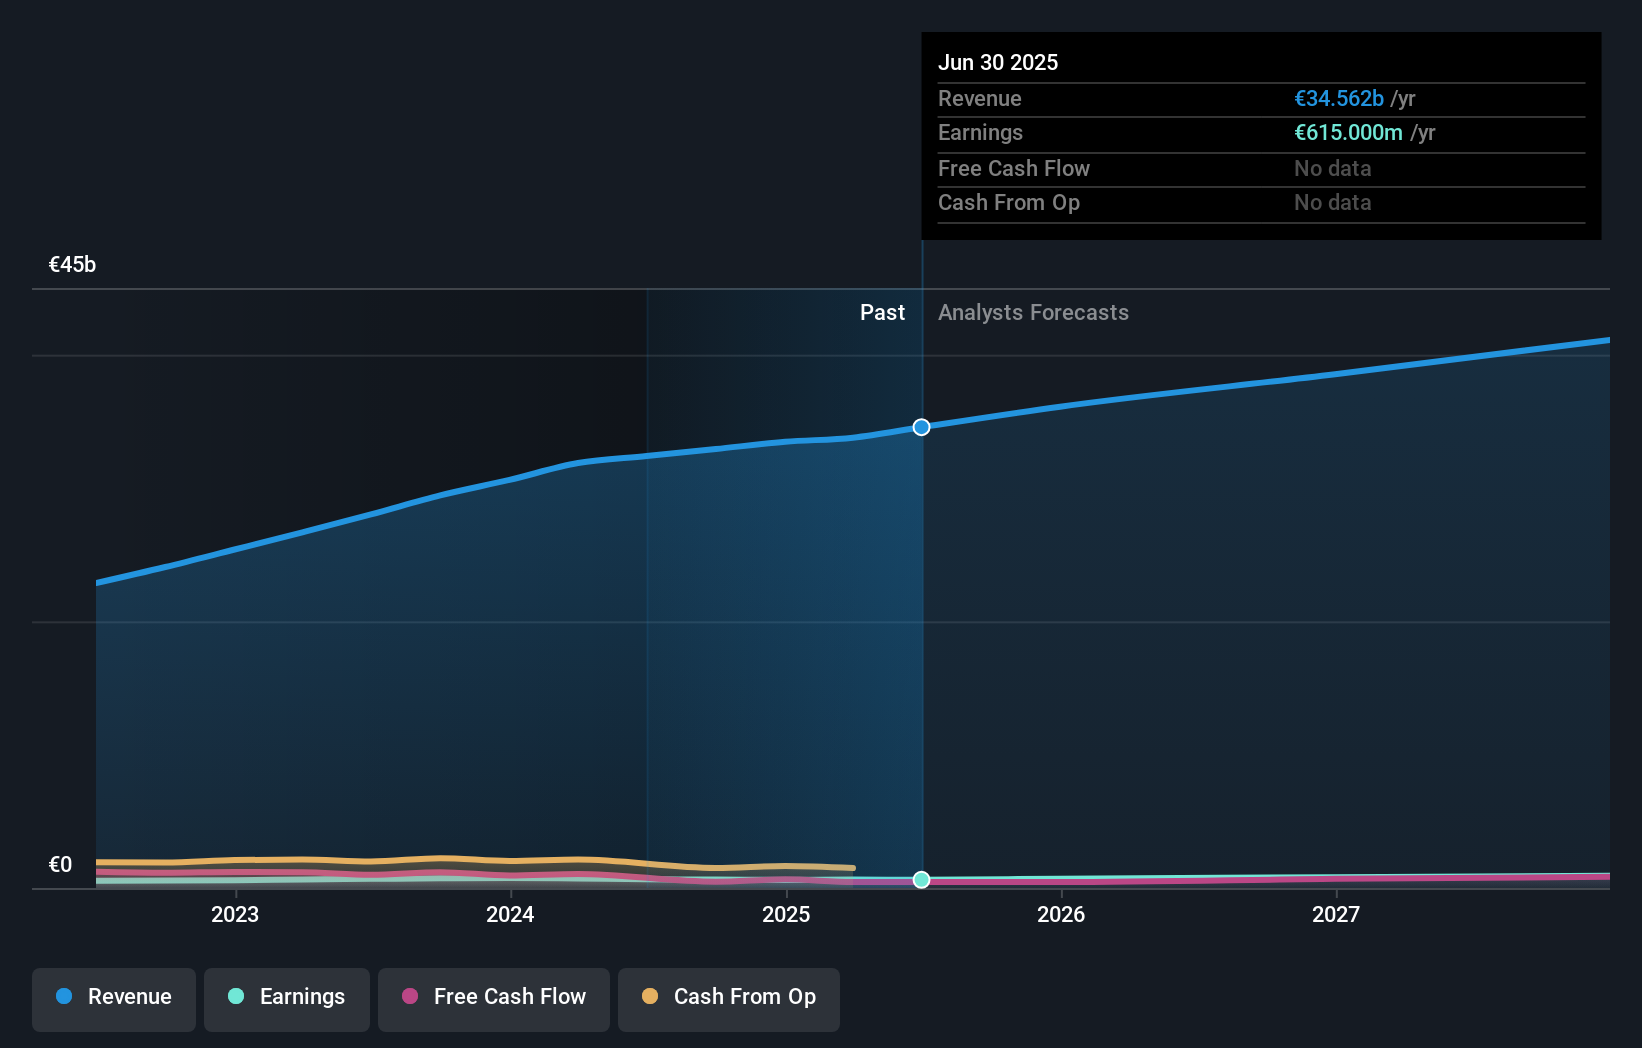Toggle the Revenue series visibility
The width and height of the screenshot is (1642, 1048).
coord(113,997)
